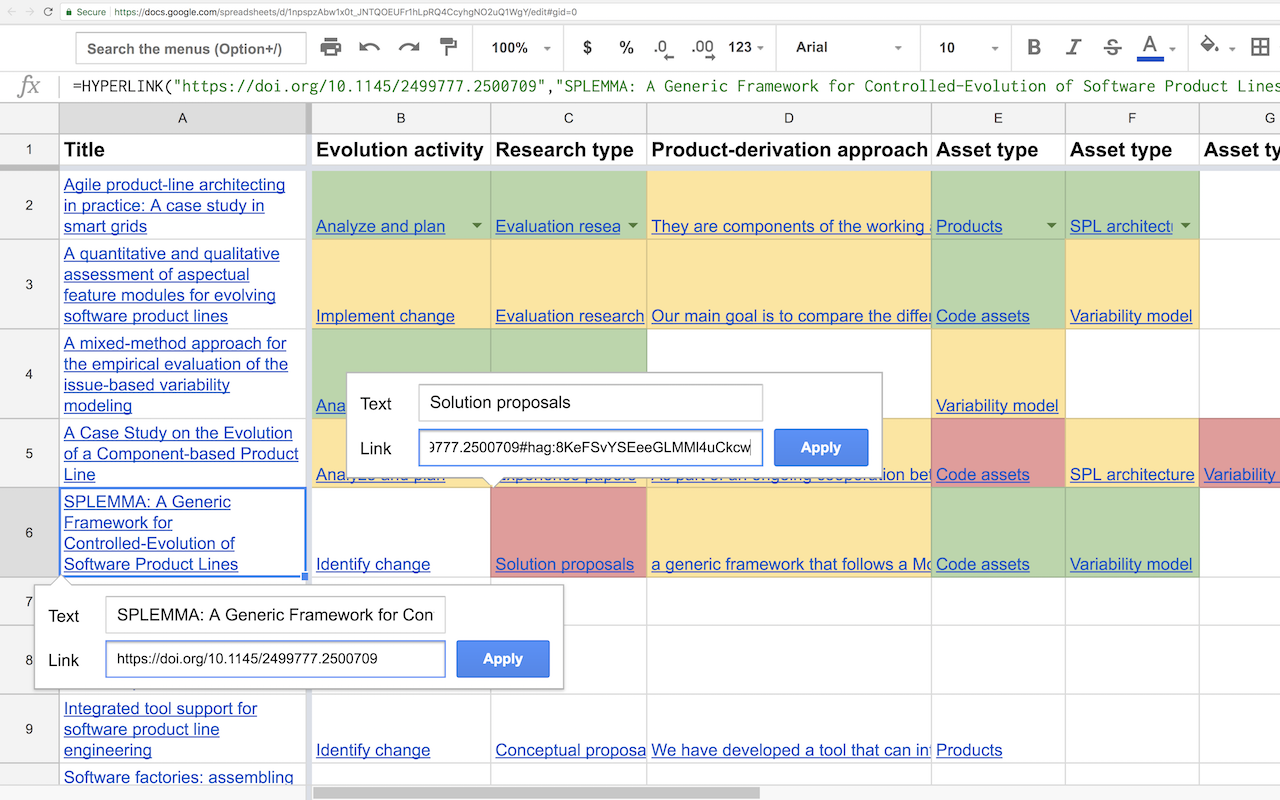
Task: Click Text field containing SPLEMMA title
Action: click(x=275, y=615)
